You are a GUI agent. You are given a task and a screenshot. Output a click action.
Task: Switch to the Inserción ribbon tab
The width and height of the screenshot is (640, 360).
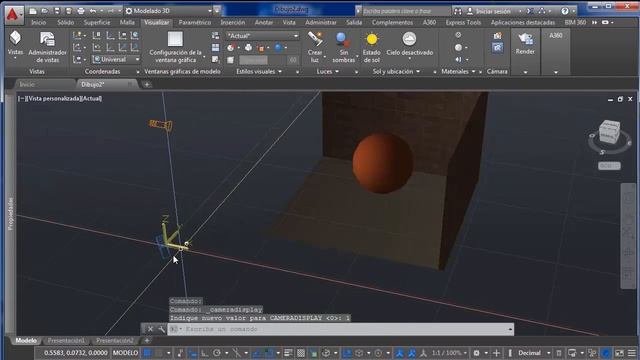[x=233, y=23]
